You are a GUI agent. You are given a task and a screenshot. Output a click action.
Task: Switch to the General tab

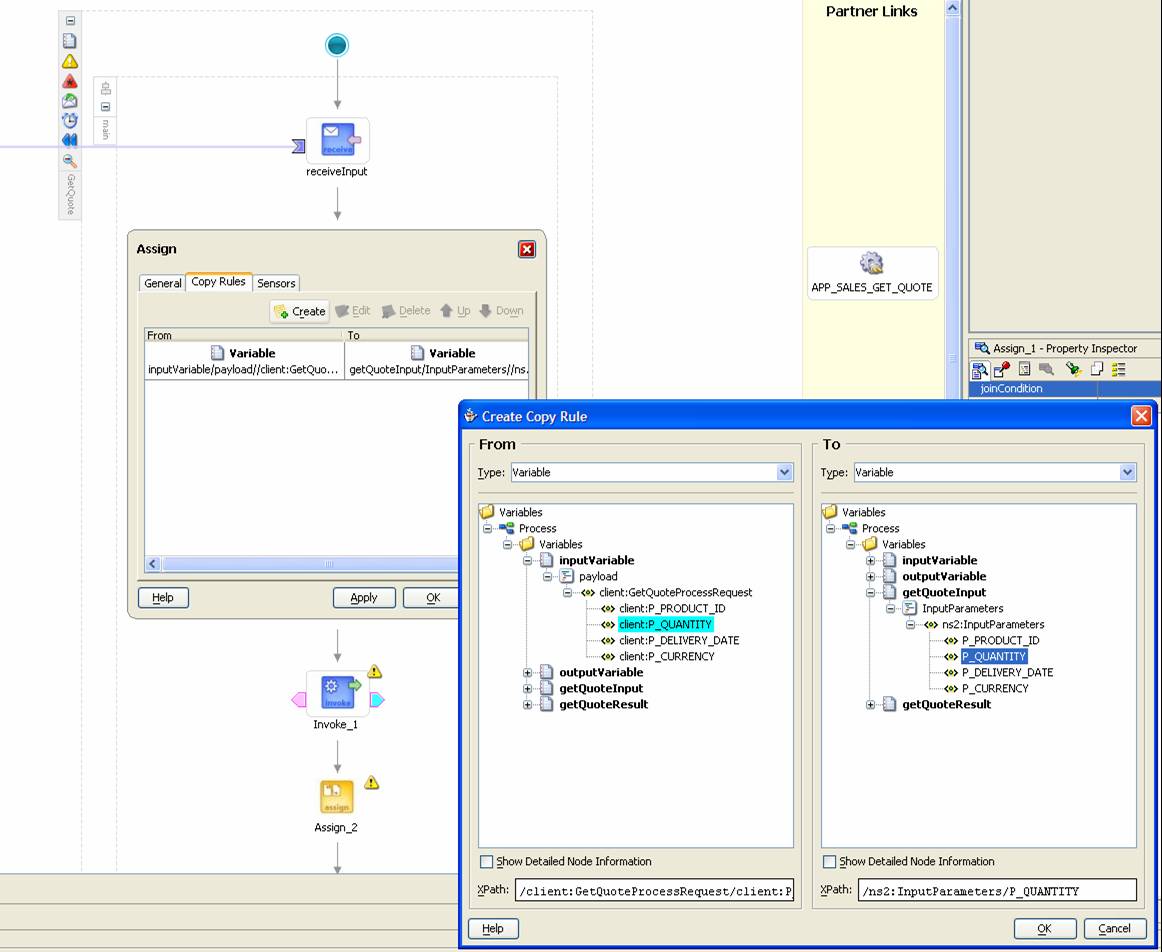pyautogui.click(x=162, y=283)
